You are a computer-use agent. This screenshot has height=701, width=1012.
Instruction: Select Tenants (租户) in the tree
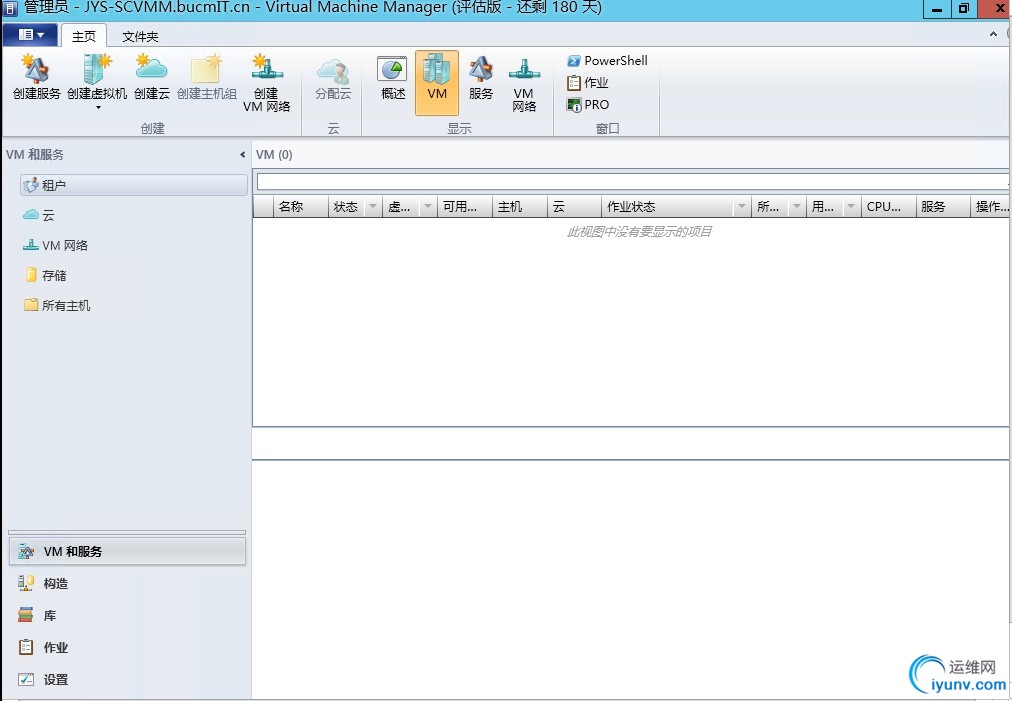click(x=134, y=185)
